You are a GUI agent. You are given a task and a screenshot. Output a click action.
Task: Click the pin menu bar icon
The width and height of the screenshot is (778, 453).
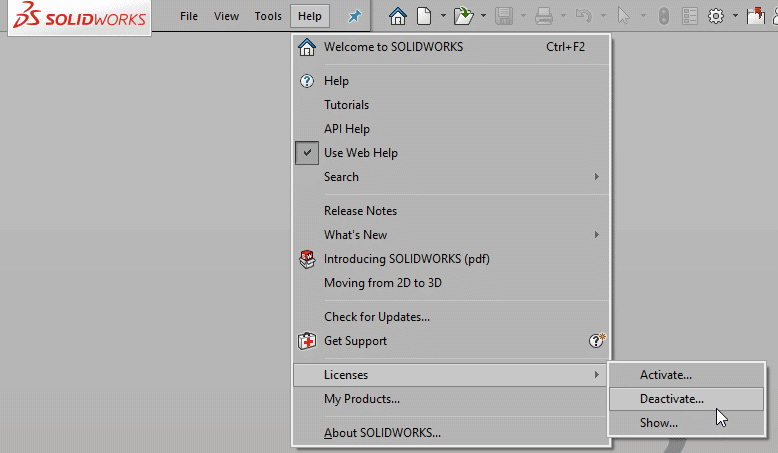[354, 16]
